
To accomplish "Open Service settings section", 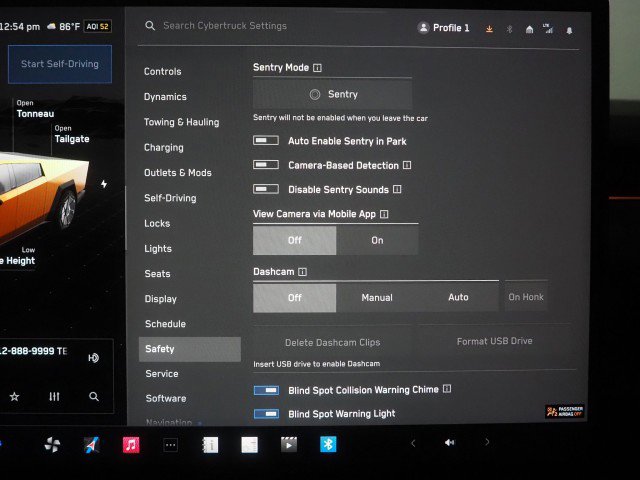I will click(162, 373).
